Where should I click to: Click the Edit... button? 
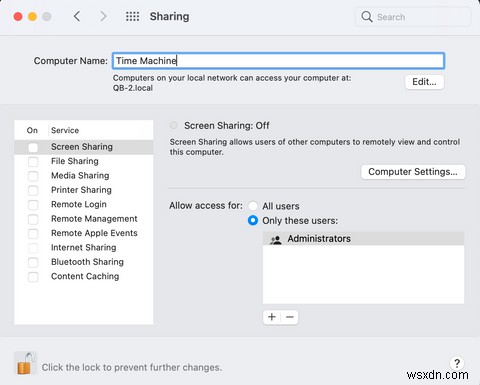coord(424,82)
